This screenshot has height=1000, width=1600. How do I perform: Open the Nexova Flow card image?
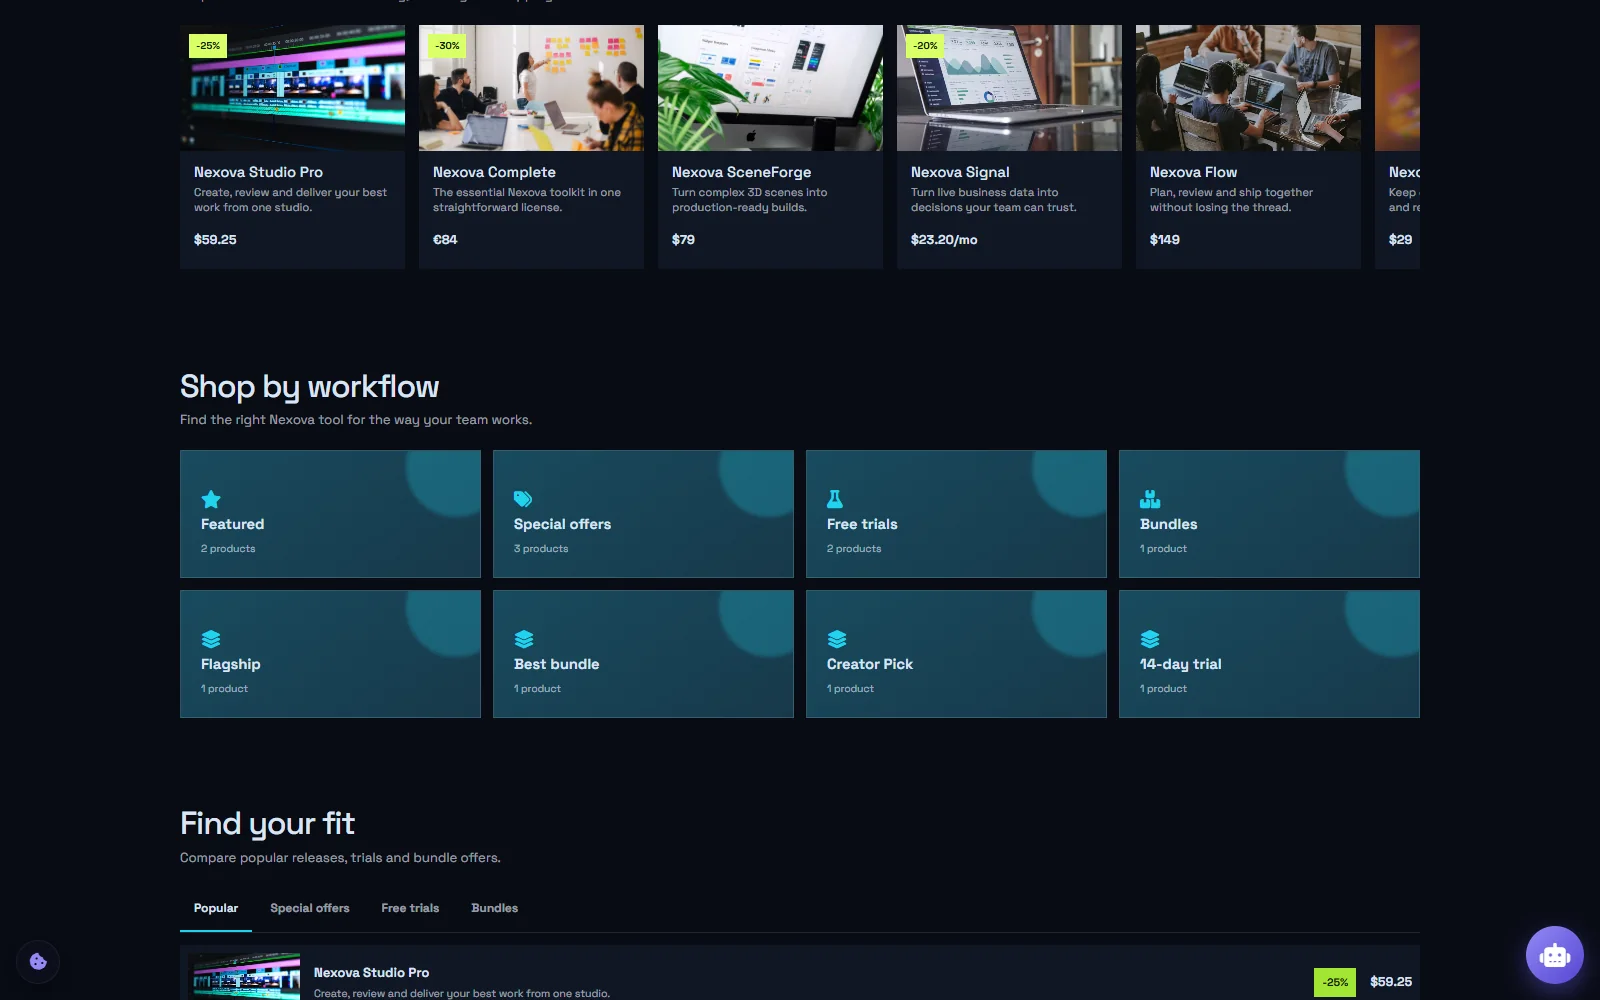[x=1248, y=88]
